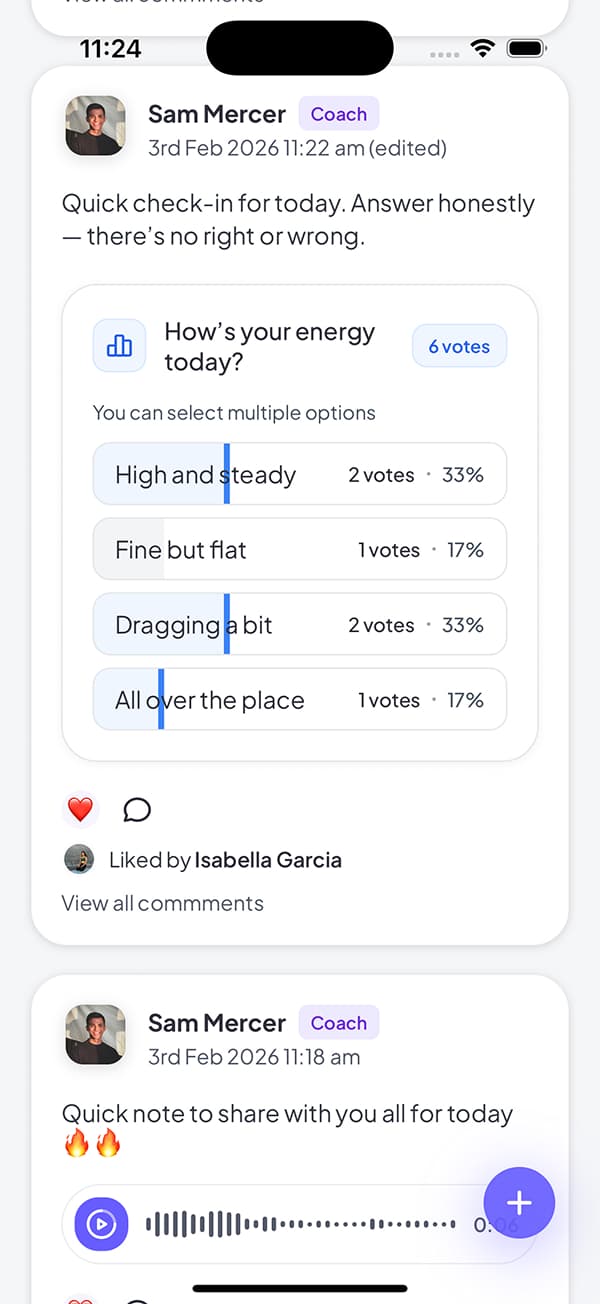The width and height of the screenshot is (600, 1304).
Task: Play the voice note with the play button
Action: [x=99, y=1222]
